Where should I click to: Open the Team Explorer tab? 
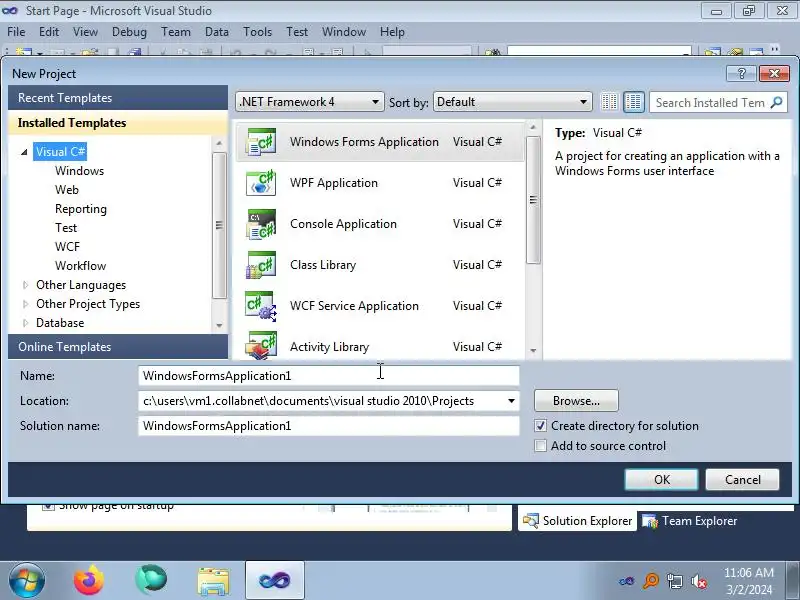tap(689, 521)
